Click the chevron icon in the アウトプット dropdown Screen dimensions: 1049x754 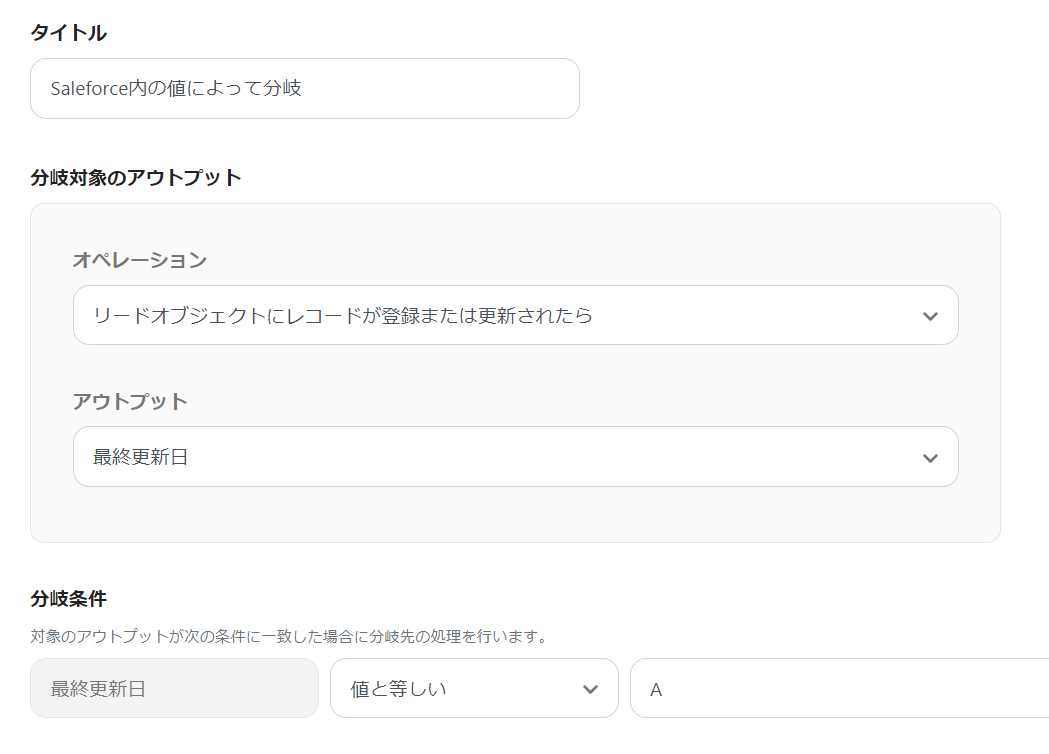tap(930, 458)
